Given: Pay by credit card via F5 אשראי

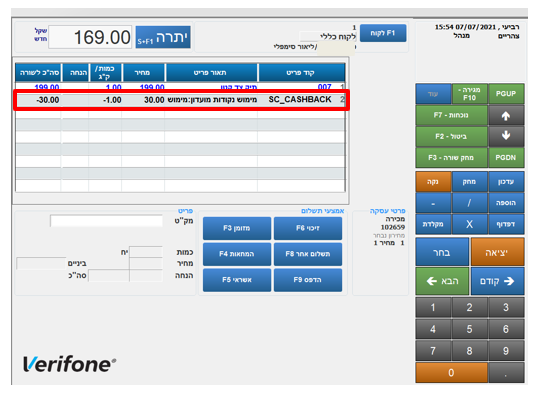Looking at the screenshot, I should point(237,280).
